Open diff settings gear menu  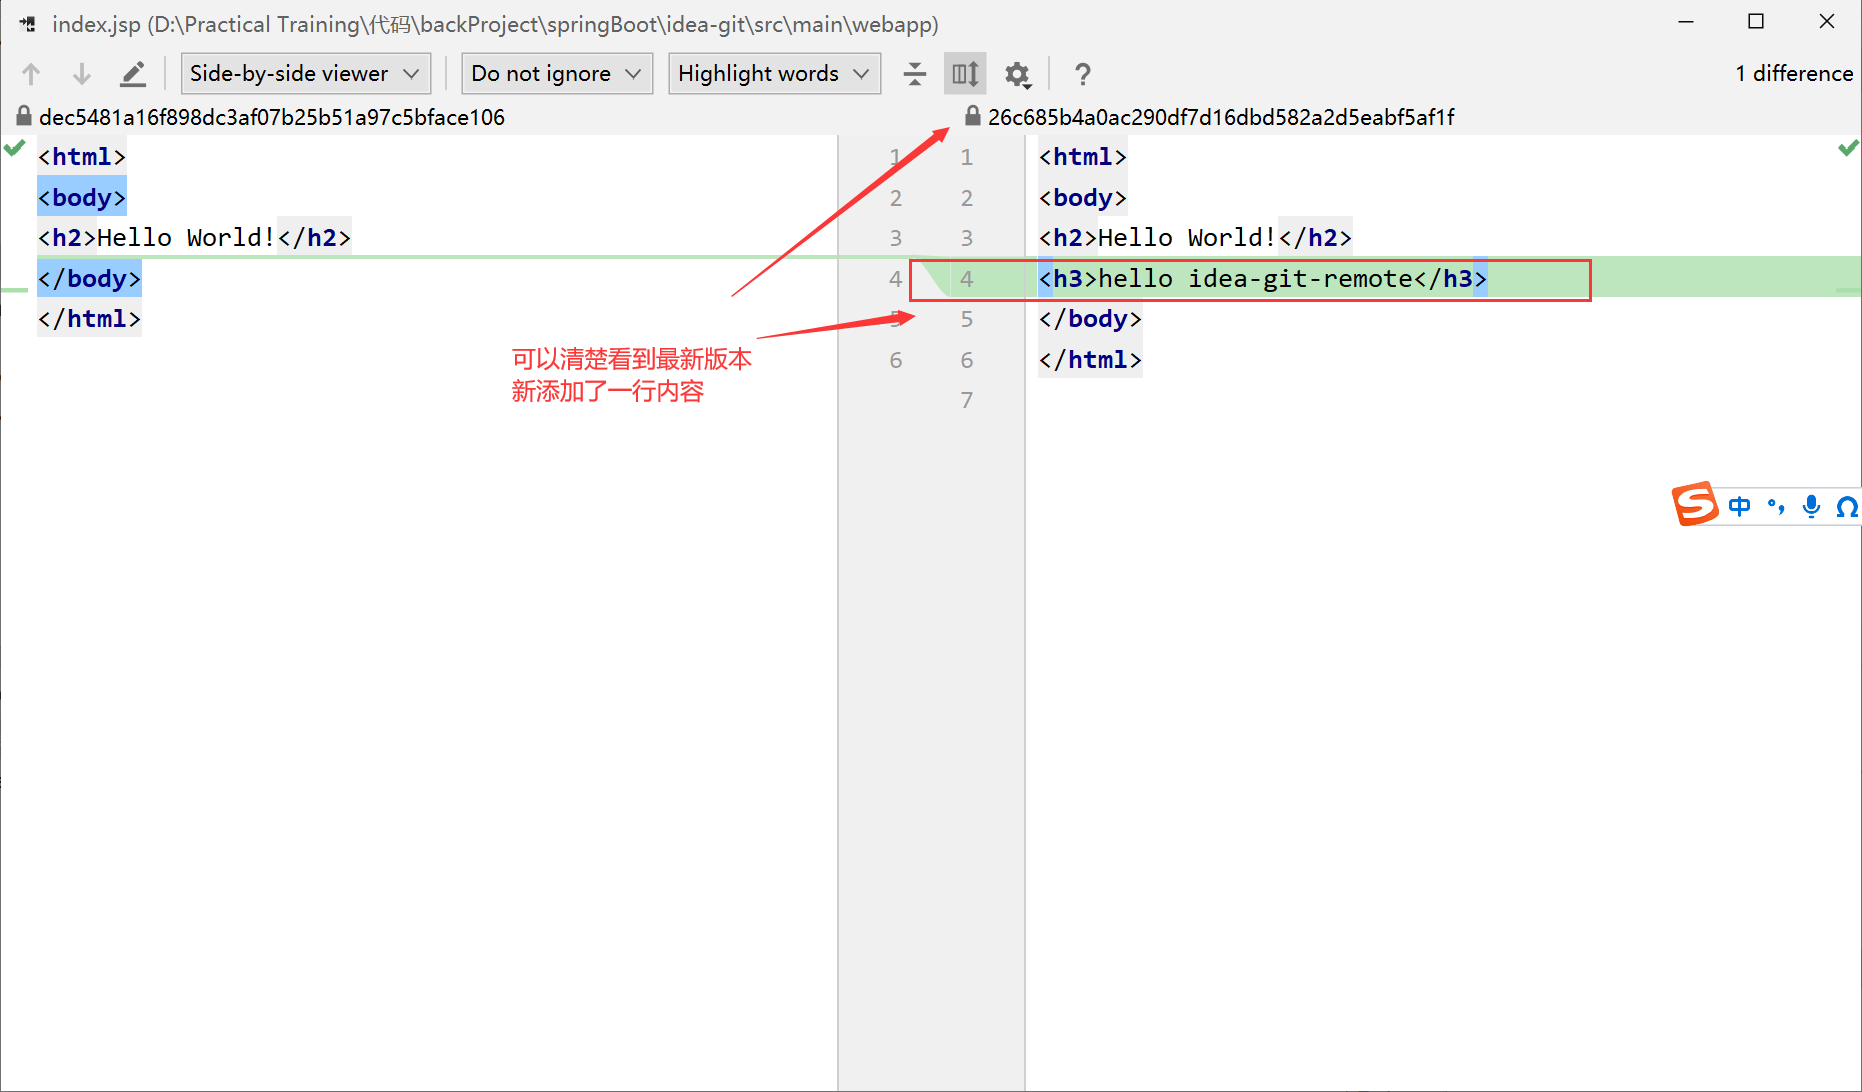tap(1018, 74)
